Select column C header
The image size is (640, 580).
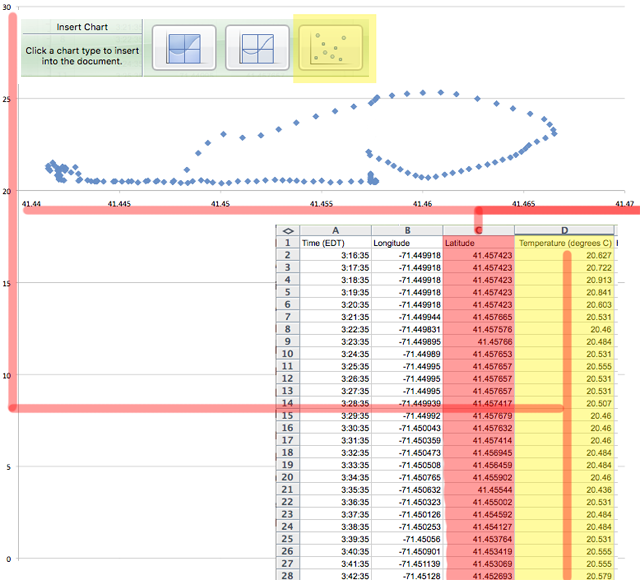[478, 229]
